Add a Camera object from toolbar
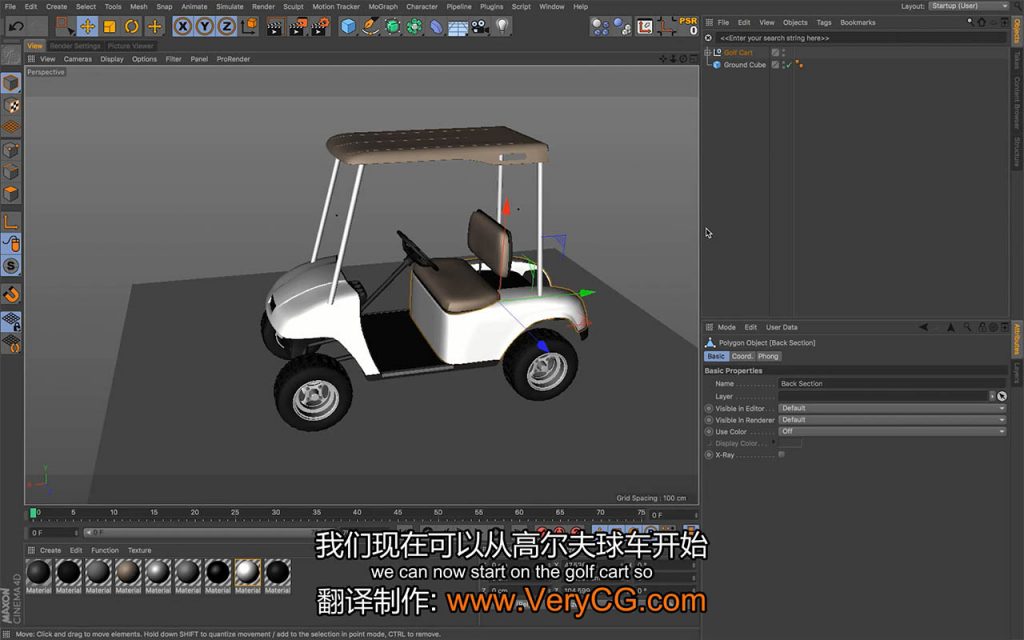This screenshot has width=1024, height=640. (480, 26)
